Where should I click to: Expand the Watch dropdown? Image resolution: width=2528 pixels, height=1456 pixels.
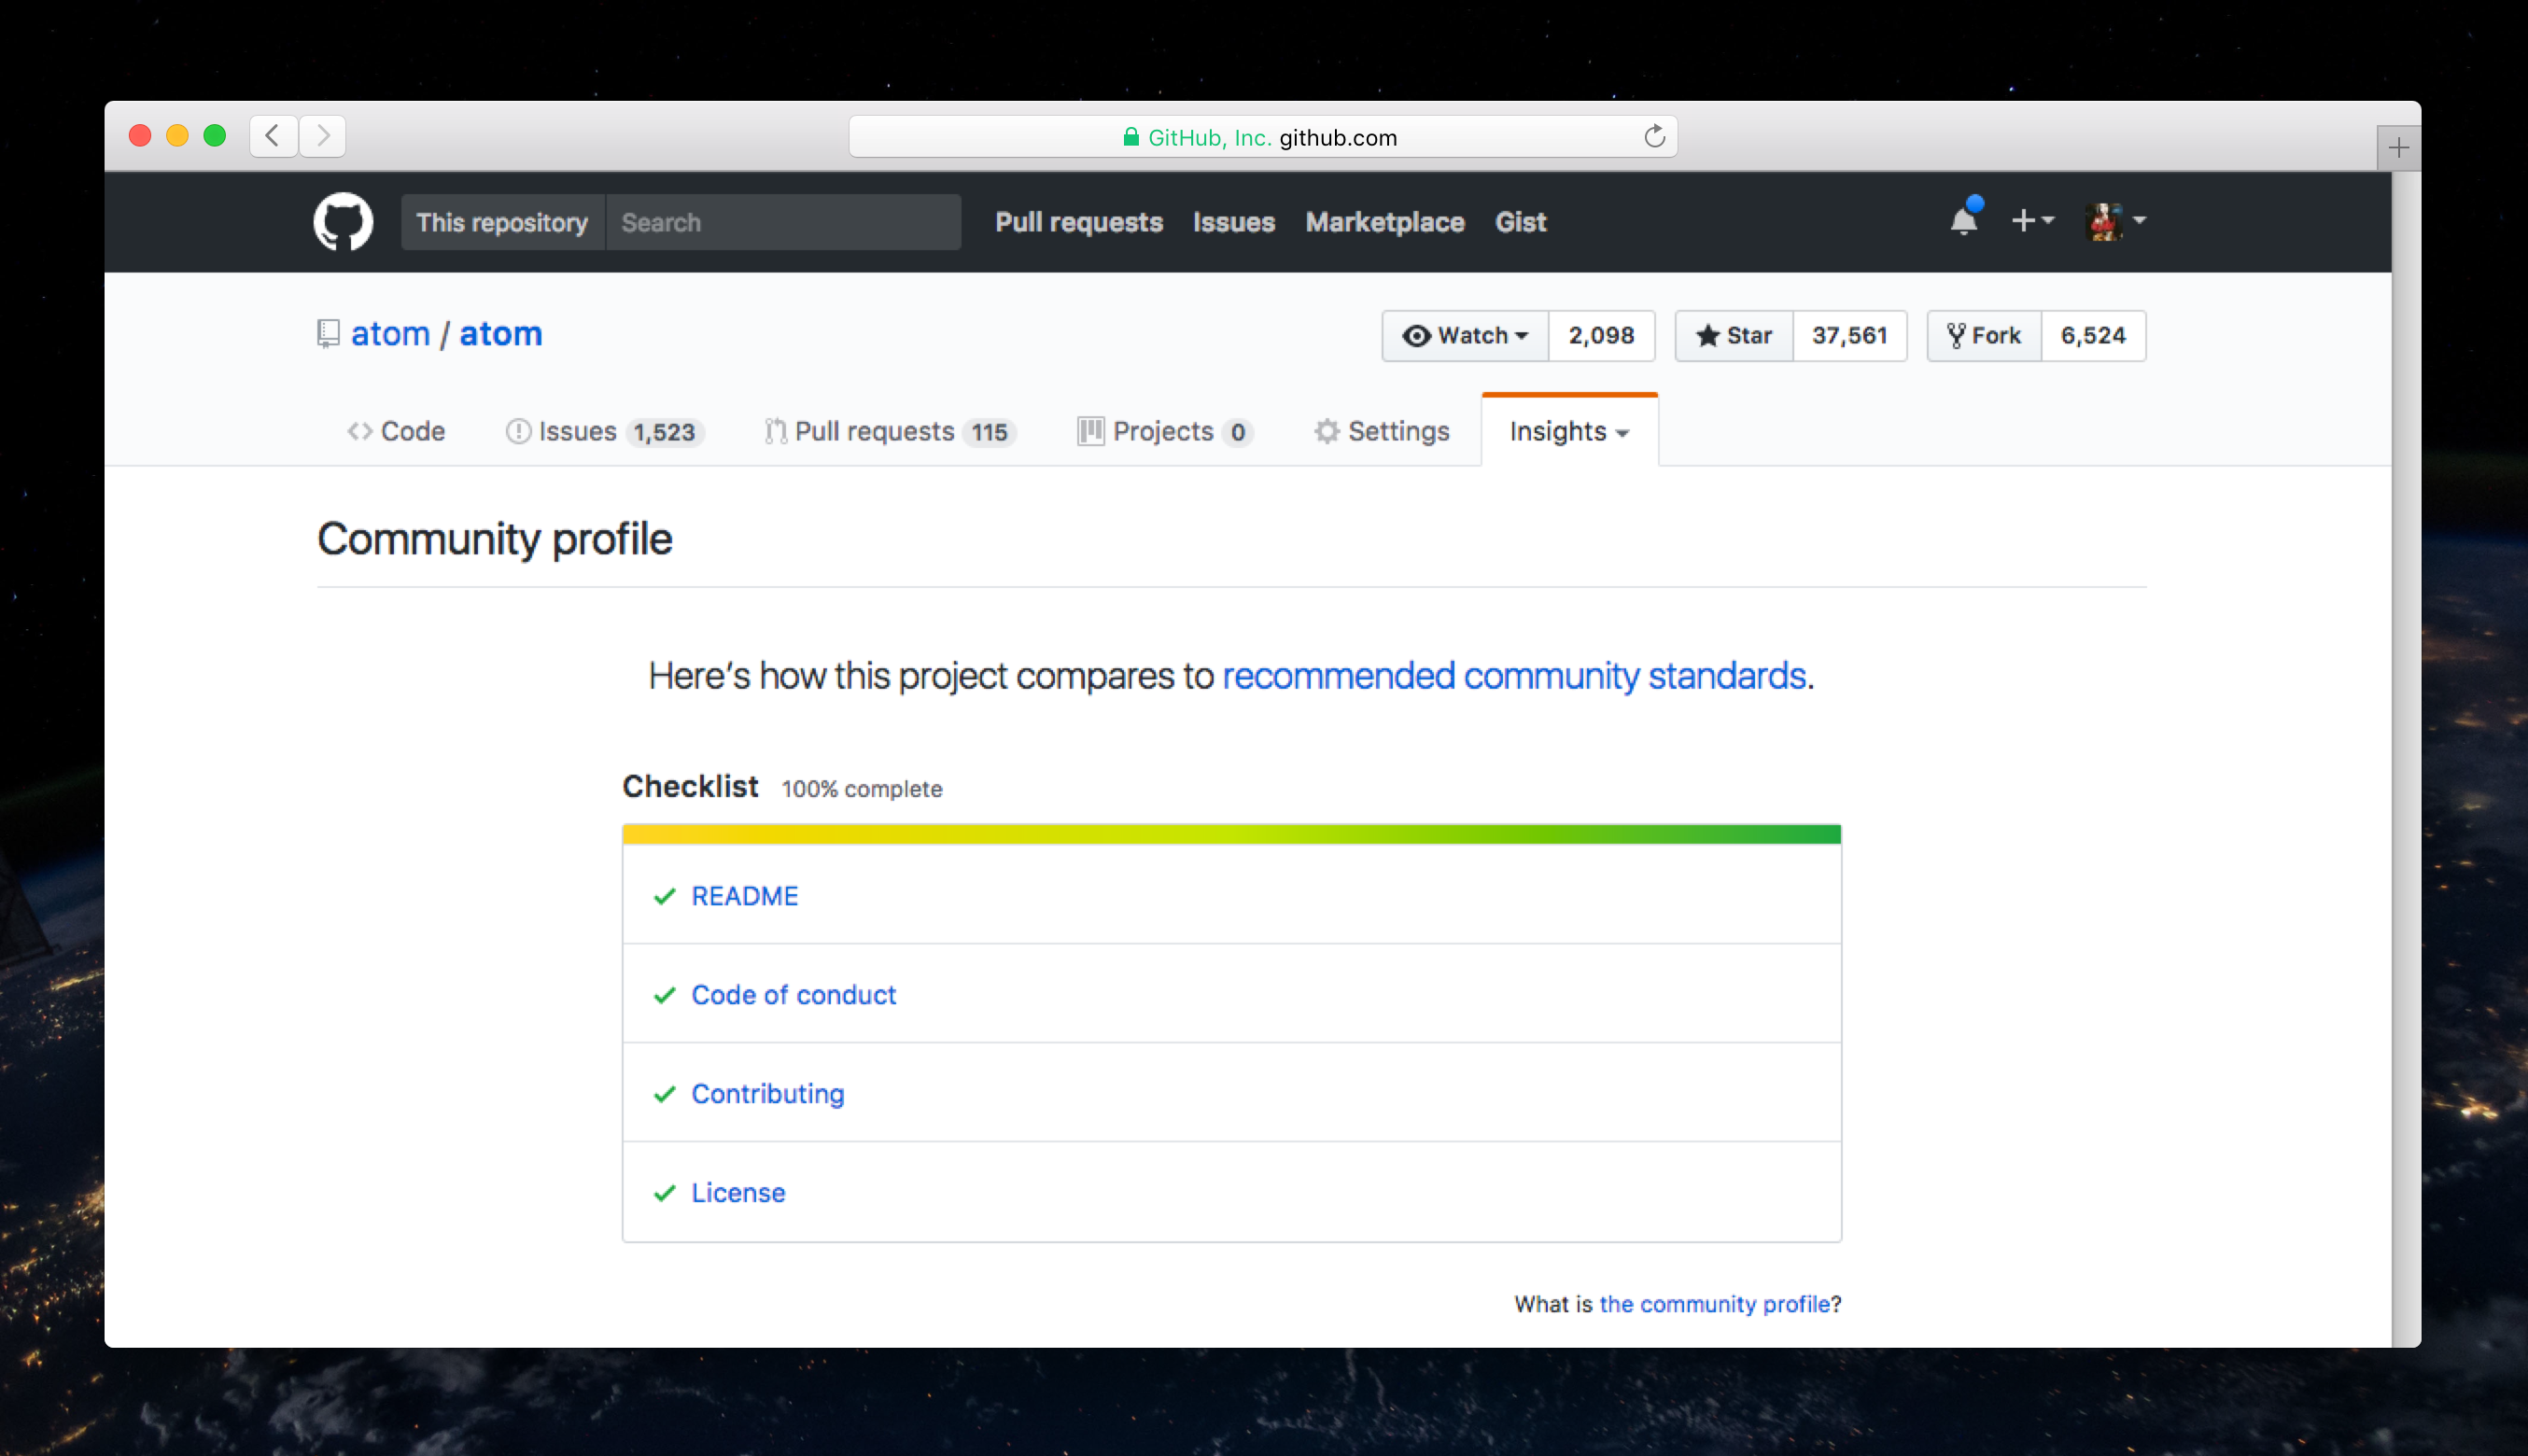pos(1465,335)
